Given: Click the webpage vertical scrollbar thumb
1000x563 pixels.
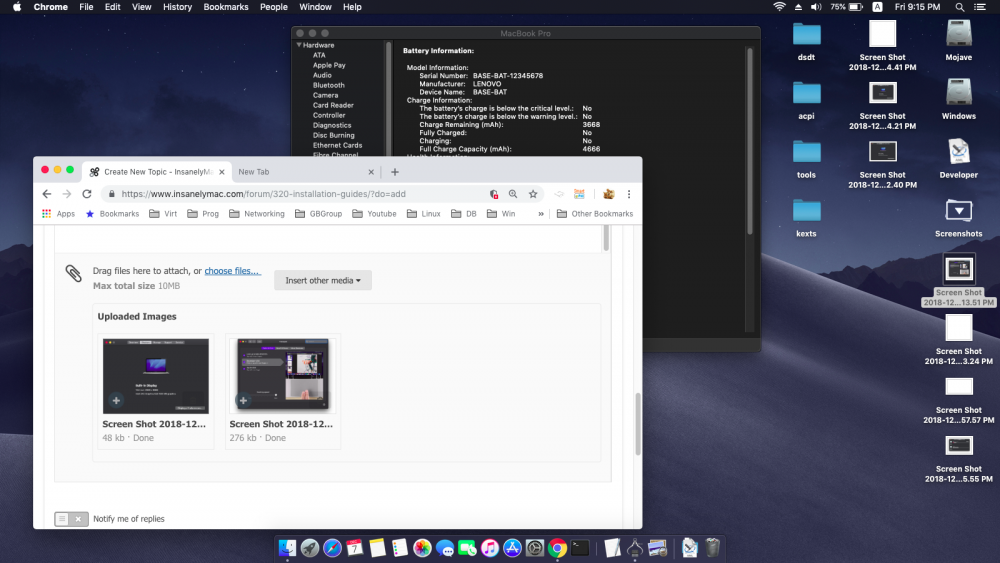Looking at the screenshot, I should (x=637, y=424).
